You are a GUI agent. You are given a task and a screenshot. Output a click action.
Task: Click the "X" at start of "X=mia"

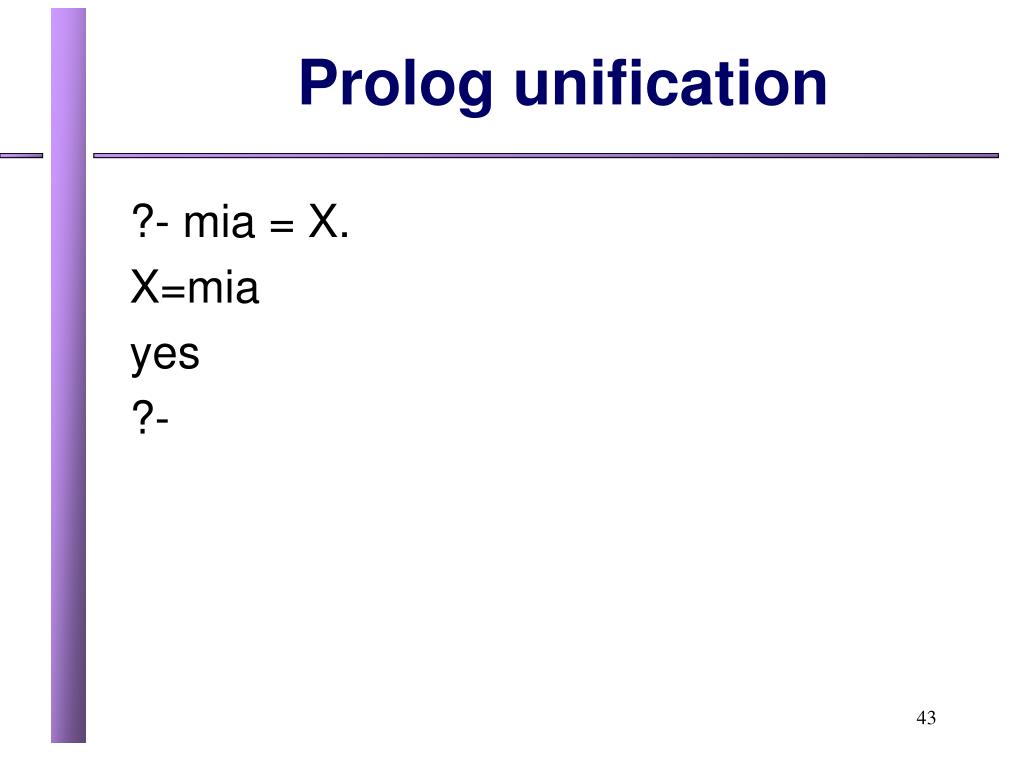coord(145,287)
